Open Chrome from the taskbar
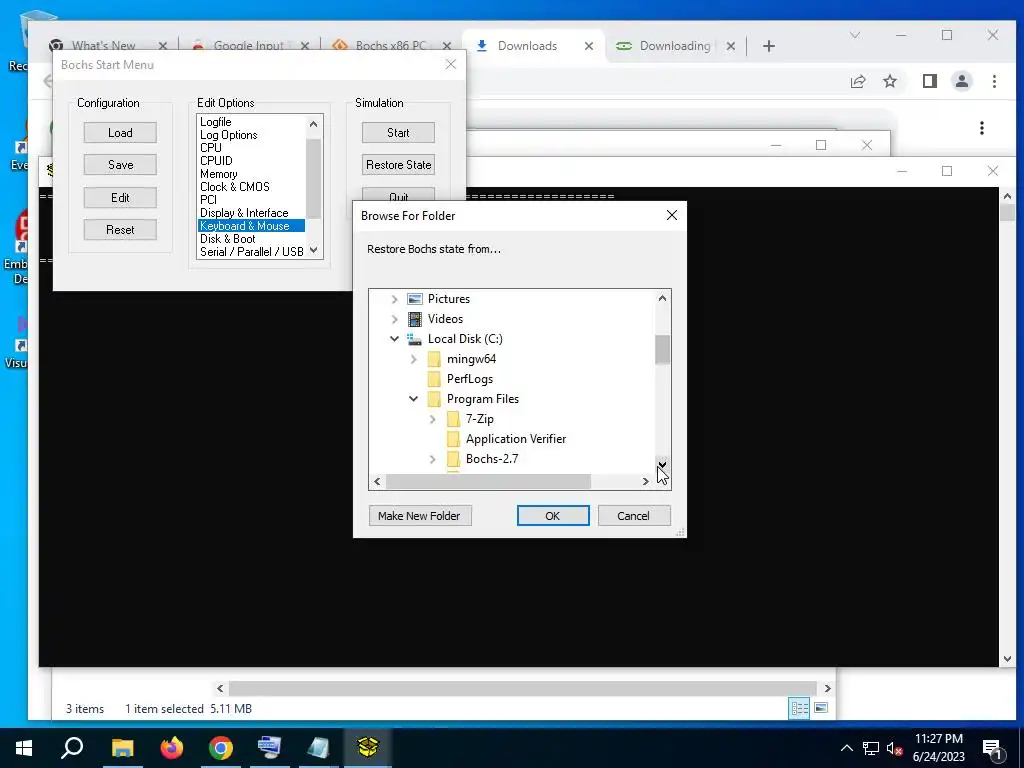This screenshot has width=1024, height=768. click(221, 748)
